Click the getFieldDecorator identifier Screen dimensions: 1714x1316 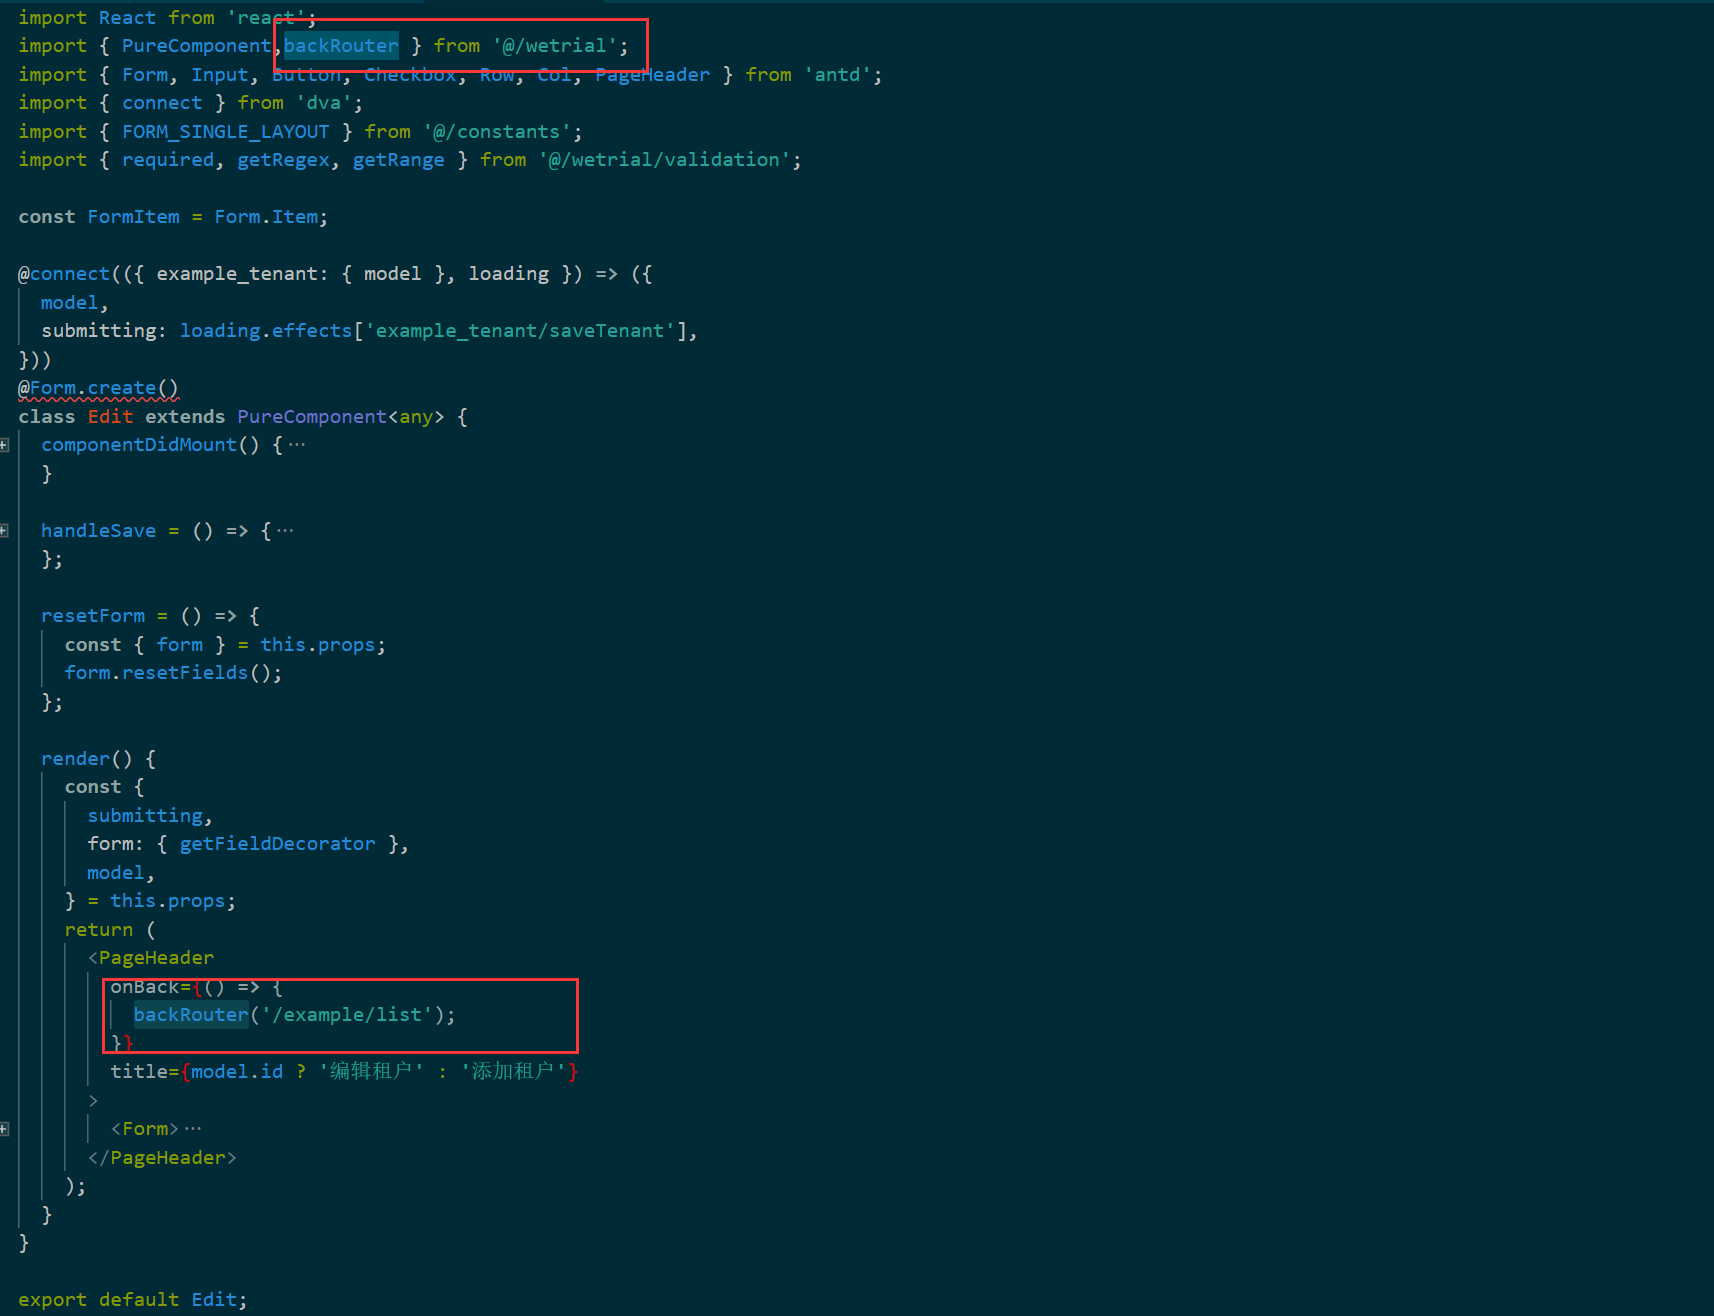(x=278, y=844)
